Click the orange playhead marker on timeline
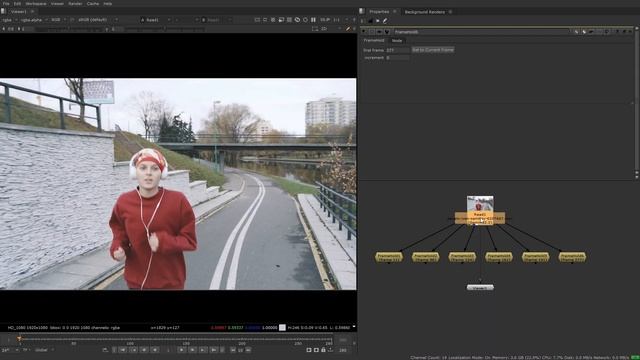This screenshot has width=640, height=360. coord(19,338)
